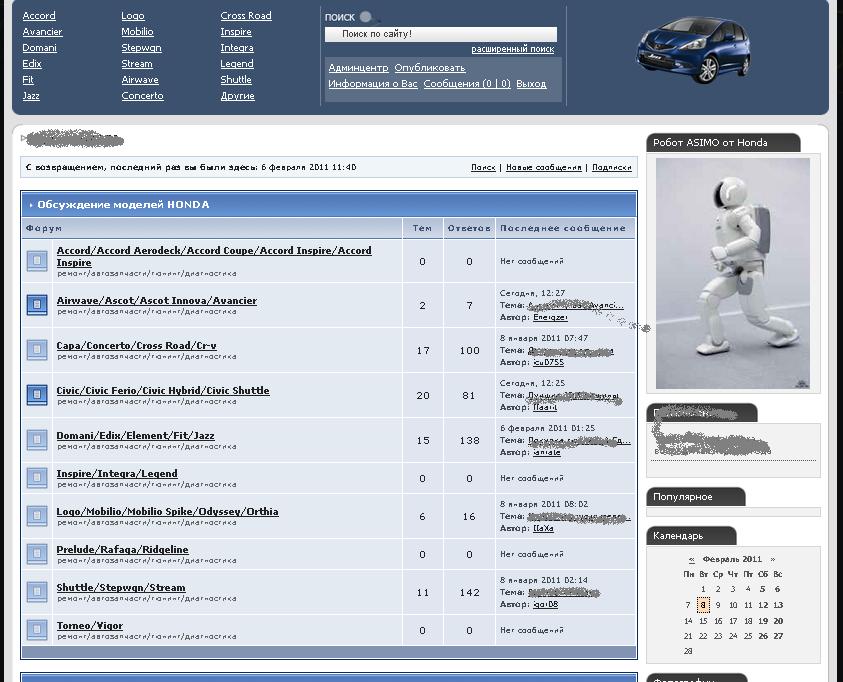
Task: Open the Torneo/Vigor forum
Action: 90,626
